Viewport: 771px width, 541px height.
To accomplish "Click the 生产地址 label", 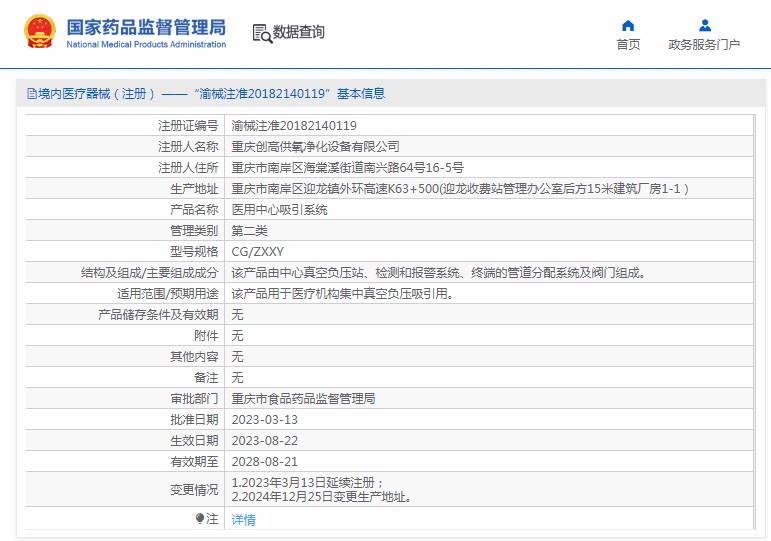I will pos(194,189).
